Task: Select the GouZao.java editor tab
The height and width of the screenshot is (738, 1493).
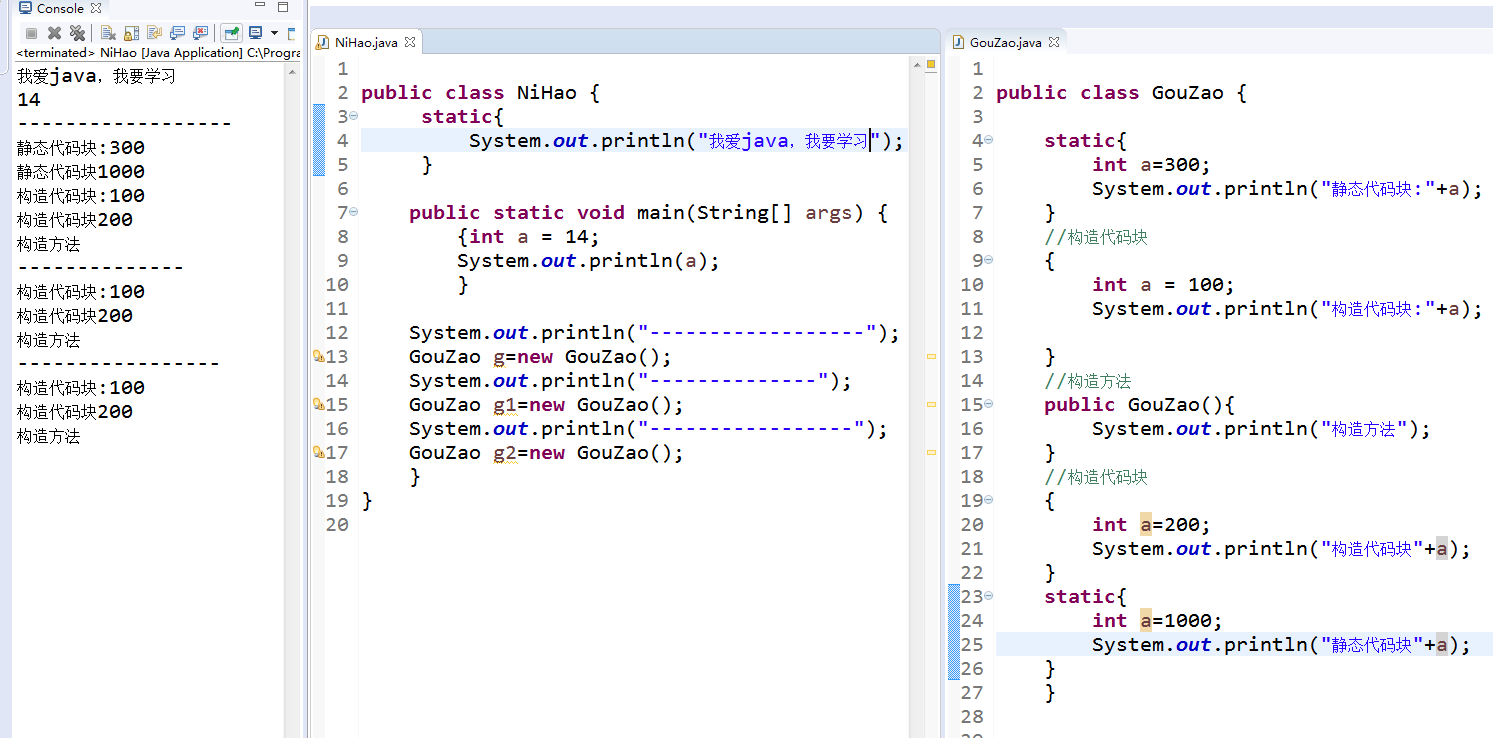Action: coord(1004,42)
